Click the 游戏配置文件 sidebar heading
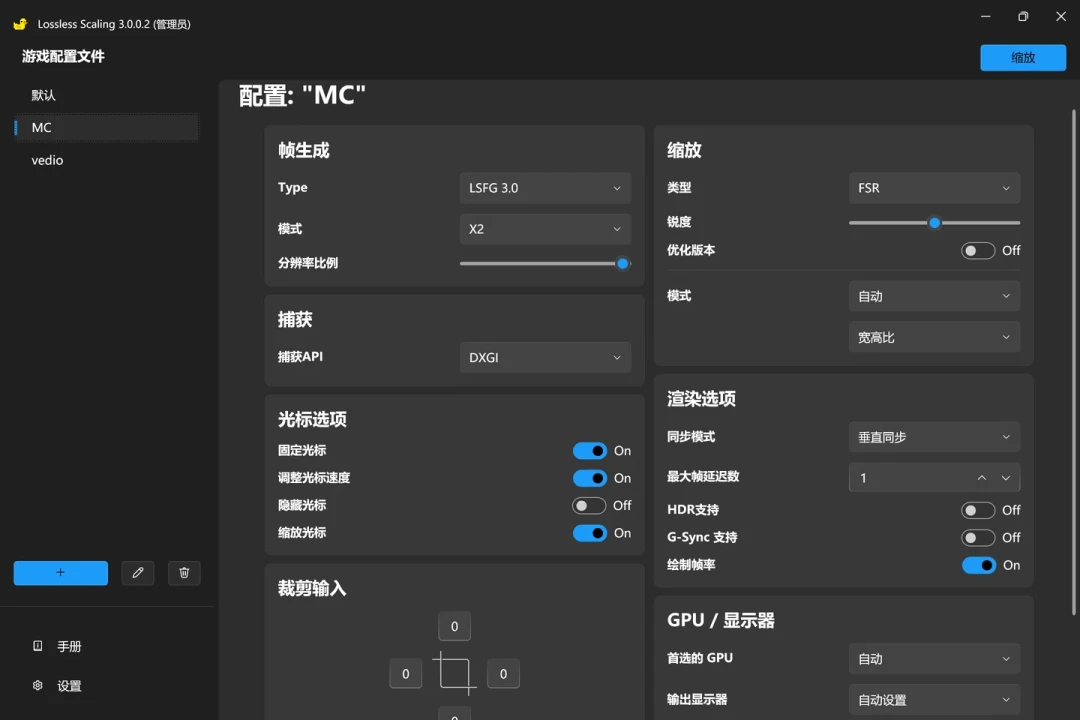This screenshot has width=1080, height=720. [x=63, y=56]
